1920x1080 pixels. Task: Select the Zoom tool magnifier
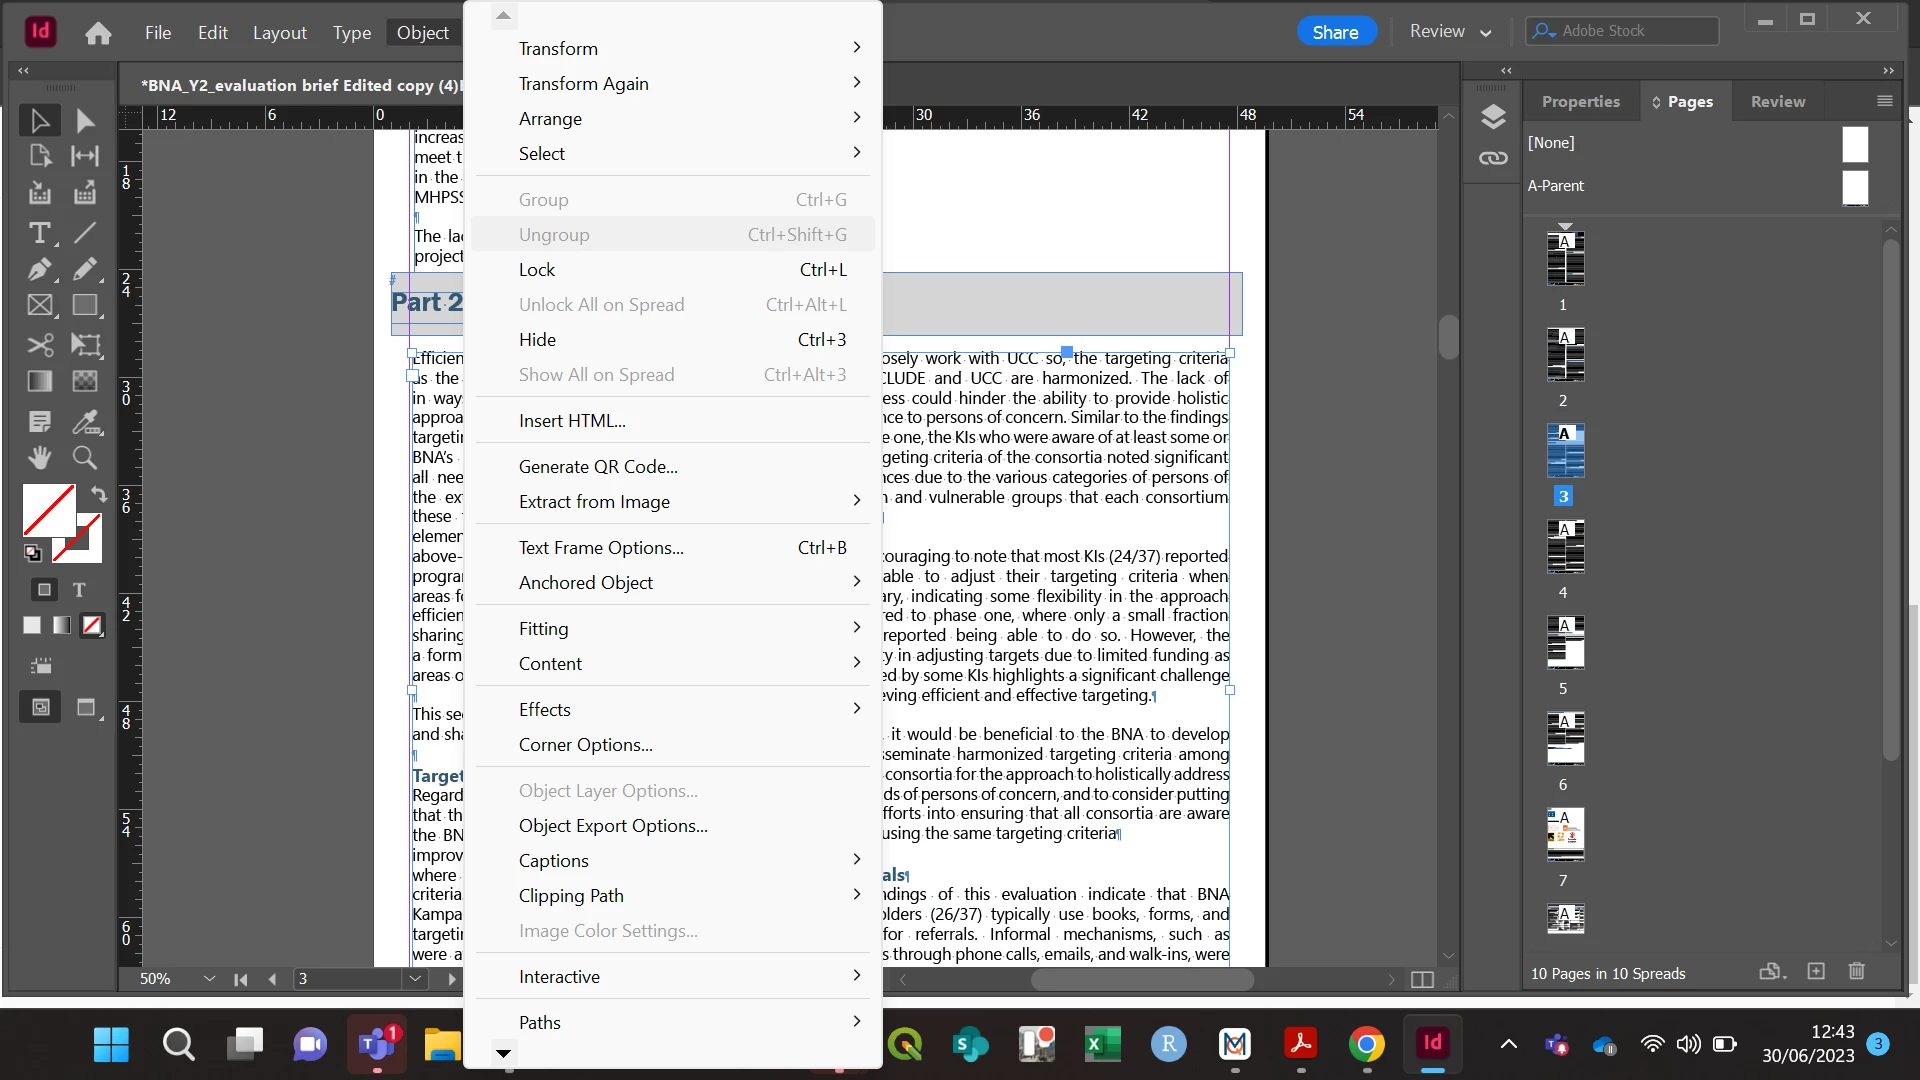pos(85,458)
